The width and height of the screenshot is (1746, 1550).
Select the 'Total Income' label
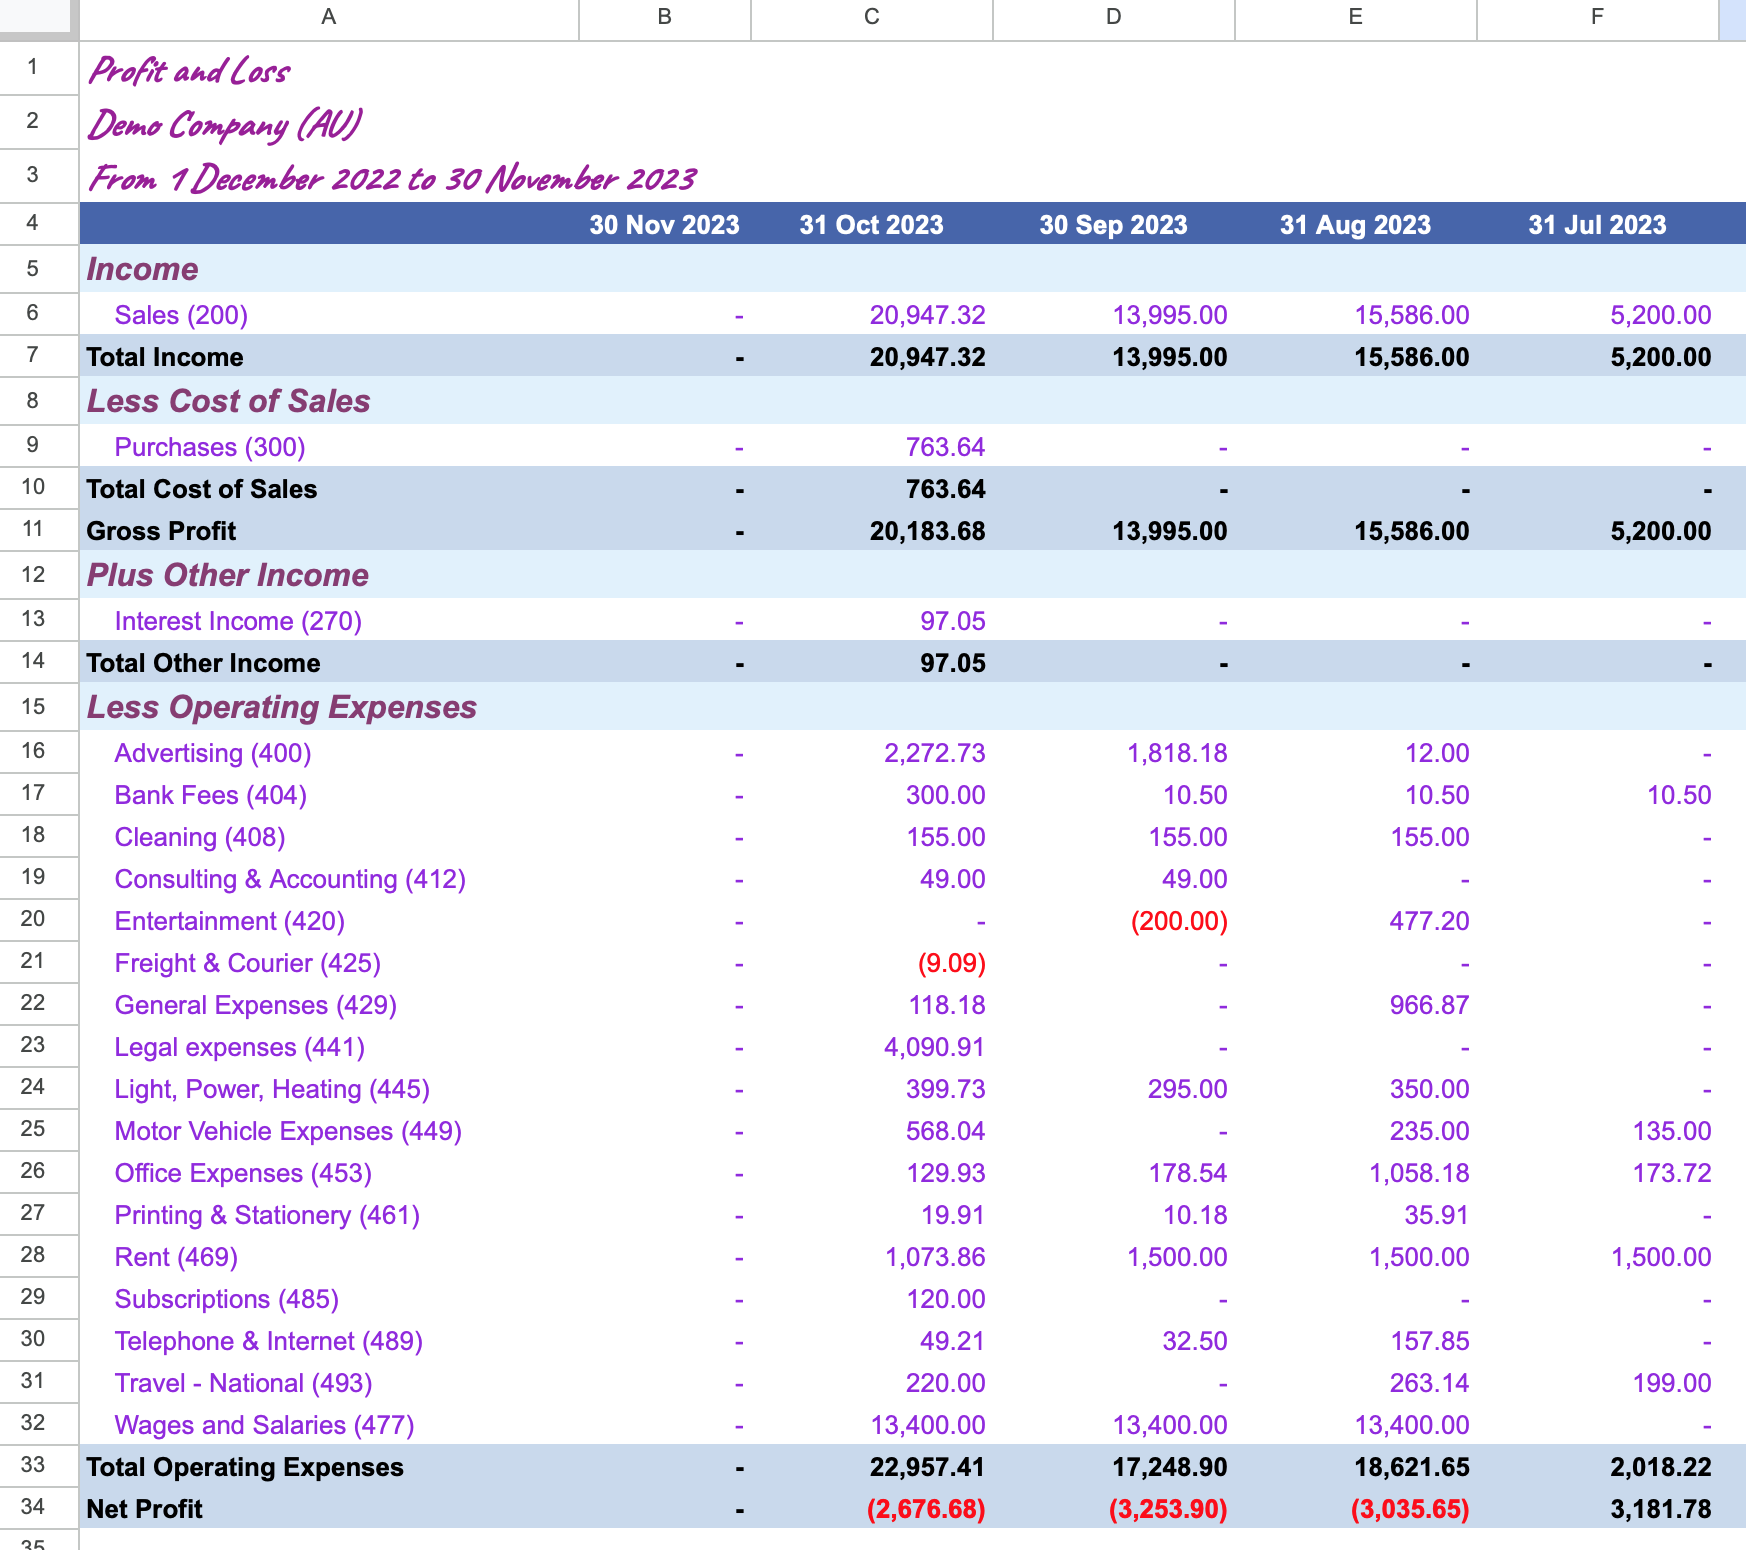pos(165,357)
